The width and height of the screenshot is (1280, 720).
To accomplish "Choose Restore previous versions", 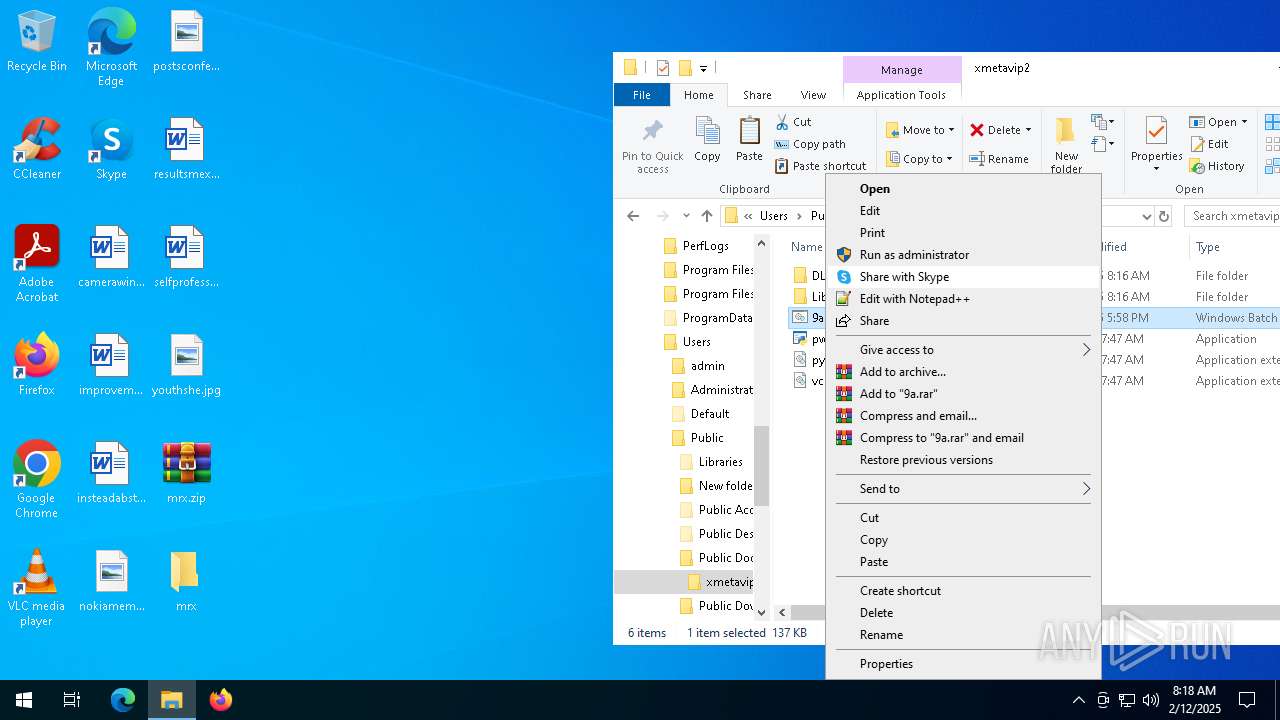I will pos(964,460).
